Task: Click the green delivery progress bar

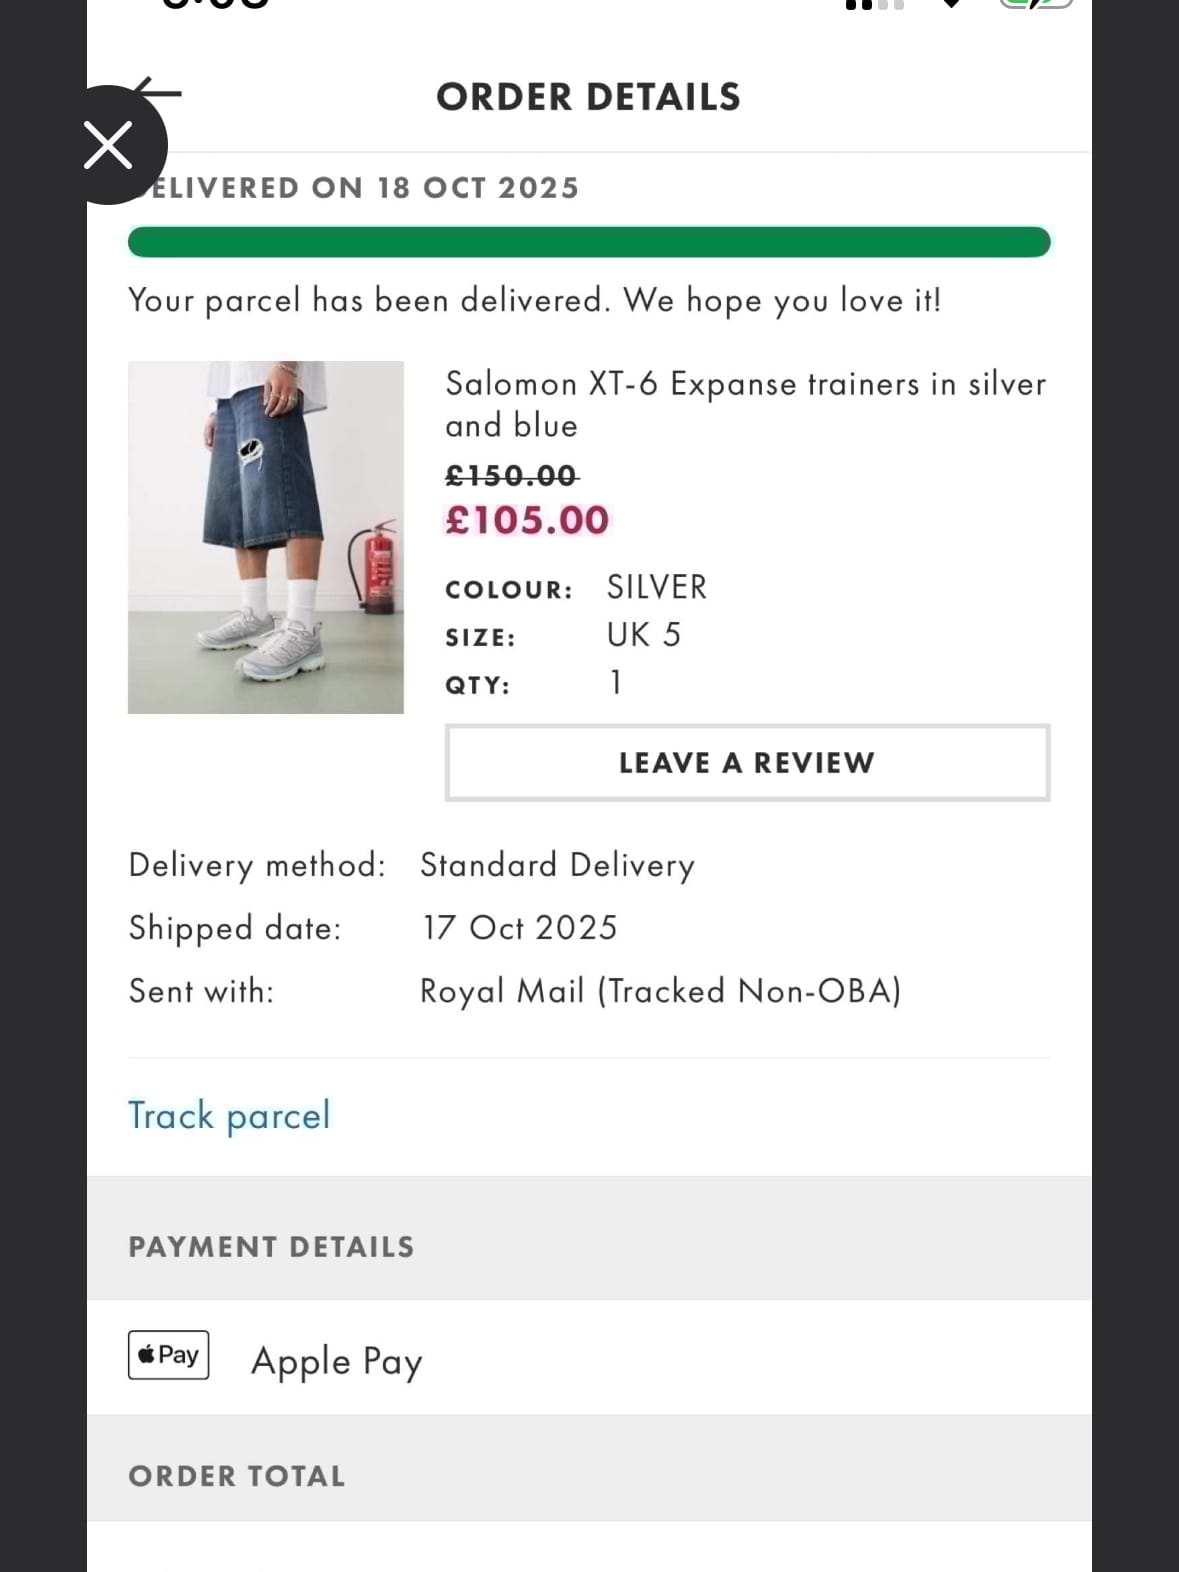Action: pyautogui.click(x=589, y=242)
